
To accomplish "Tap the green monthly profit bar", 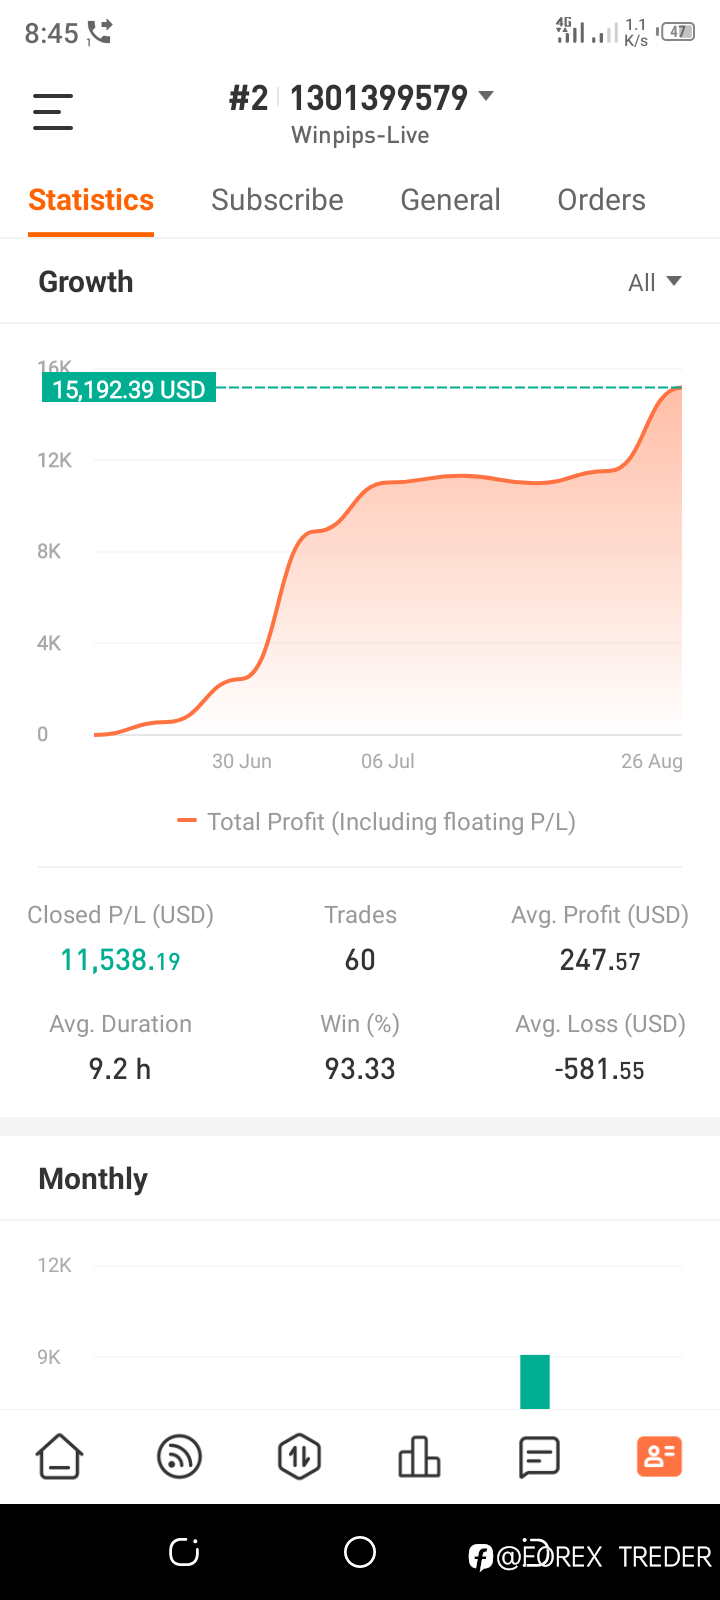I will (x=535, y=1382).
